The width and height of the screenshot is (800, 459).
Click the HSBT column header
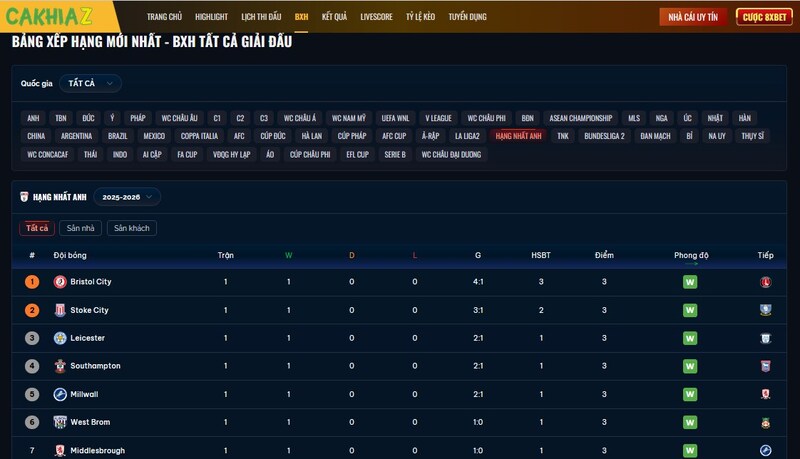541,255
